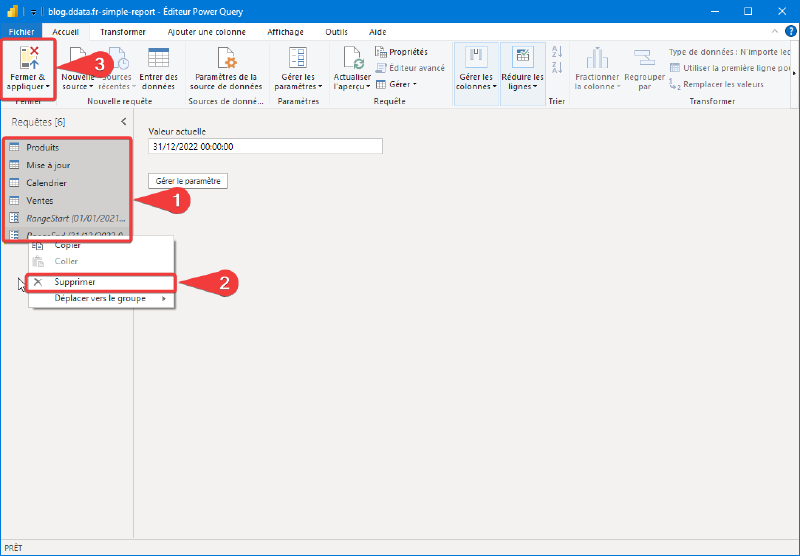Image resolution: width=800 pixels, height=556 pixels.
Task: Open Déplacer vers le groupe submenu
Action: tap(101, 298)
